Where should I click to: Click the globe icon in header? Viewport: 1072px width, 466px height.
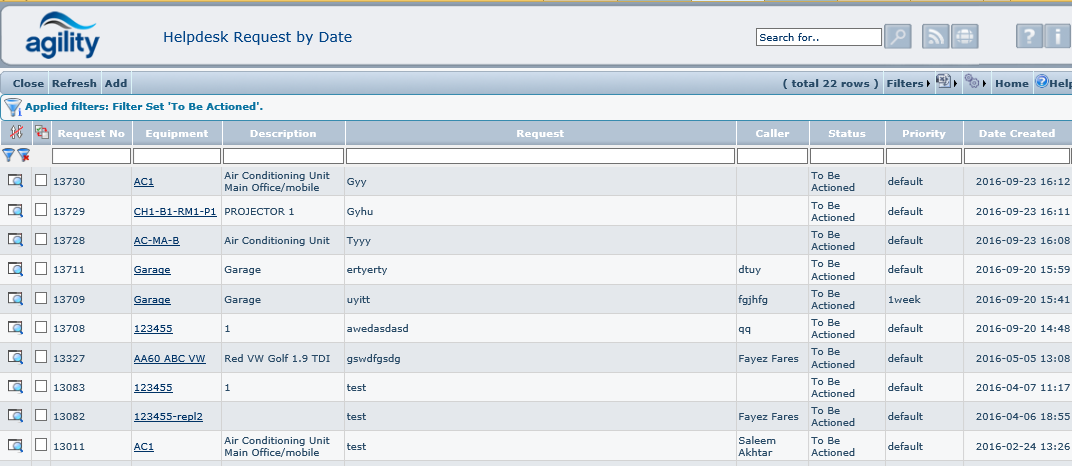click(965, 37)
